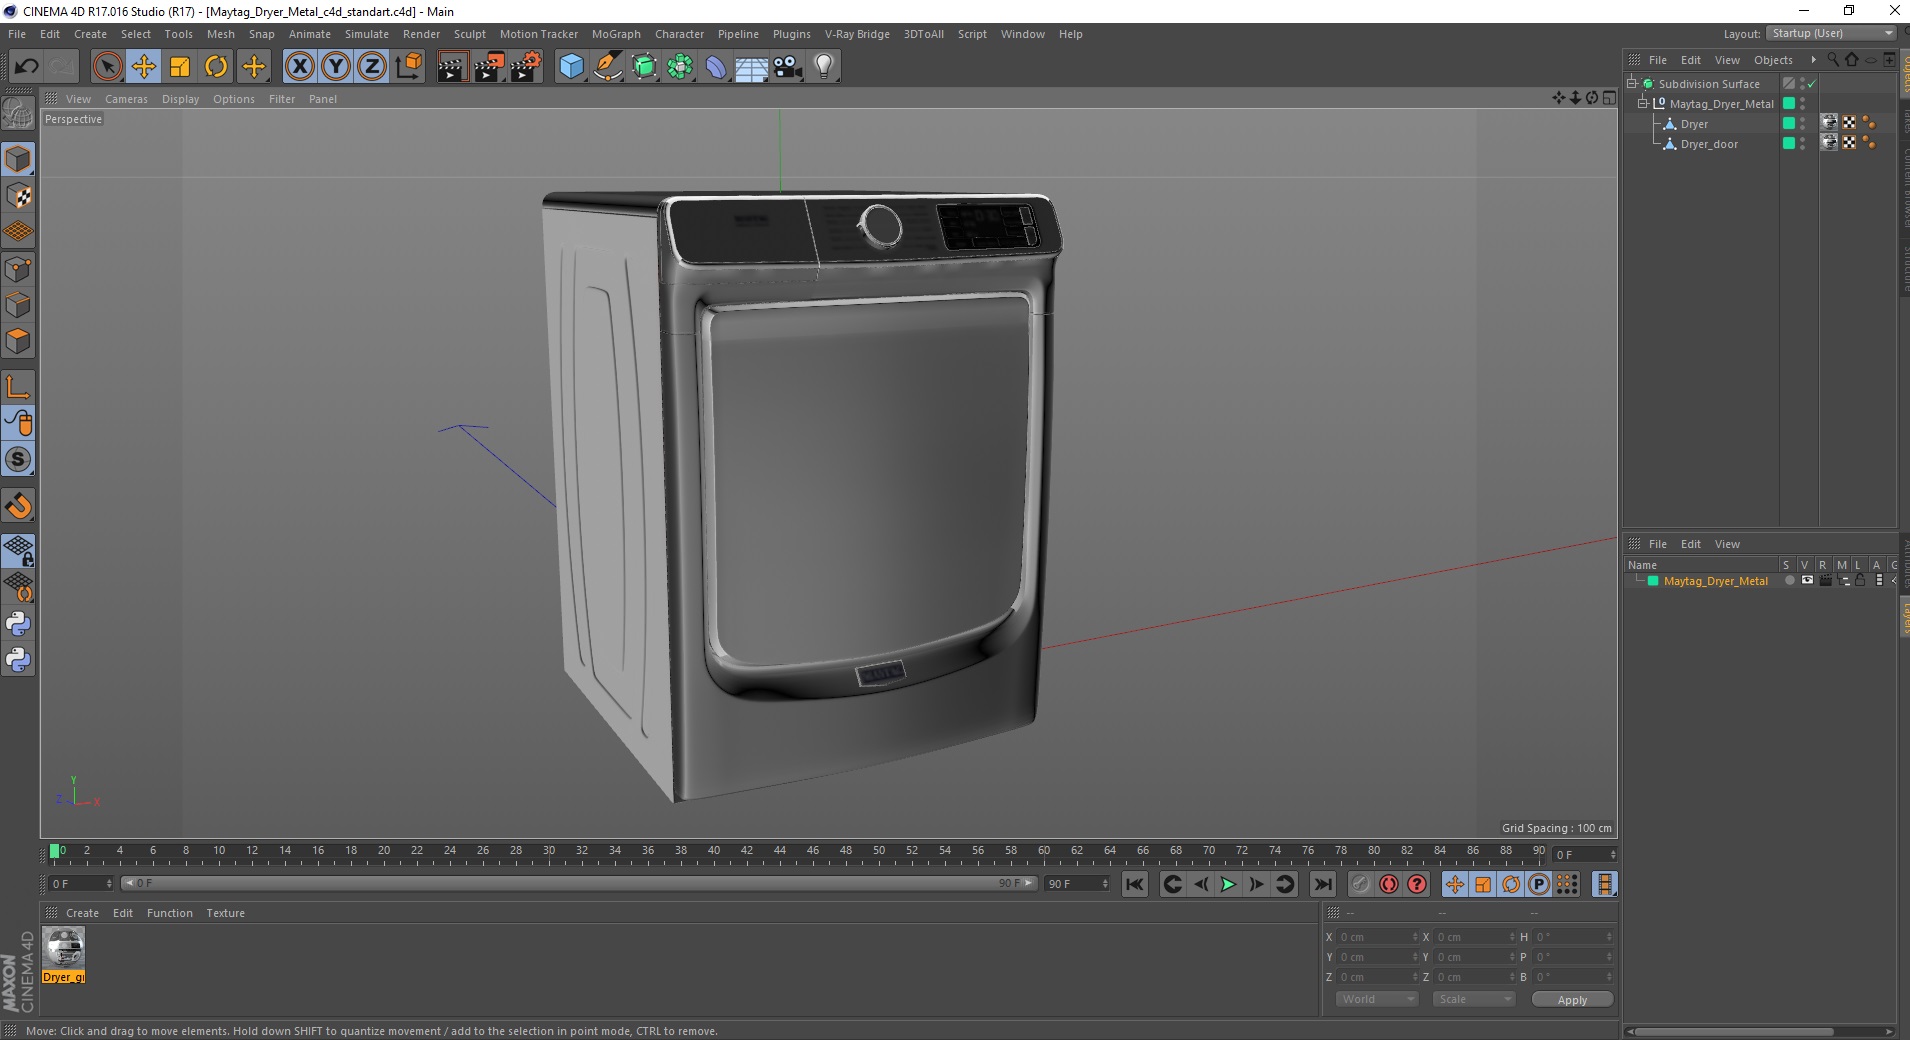Toggle Subdivision Surface enable checkmark
The height and width of the screenshot is (1040, 1910).
(x=1811, y=84)
